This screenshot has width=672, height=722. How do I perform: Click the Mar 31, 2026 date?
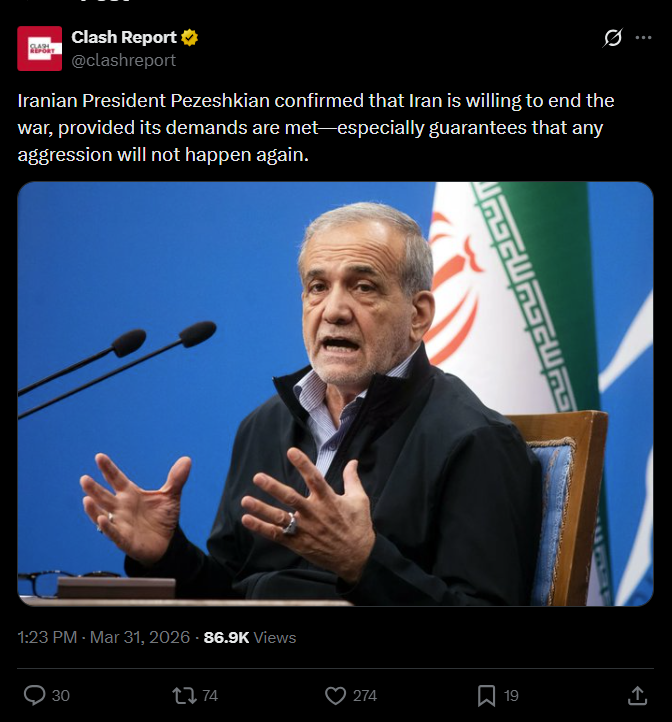tap(140, 637)
